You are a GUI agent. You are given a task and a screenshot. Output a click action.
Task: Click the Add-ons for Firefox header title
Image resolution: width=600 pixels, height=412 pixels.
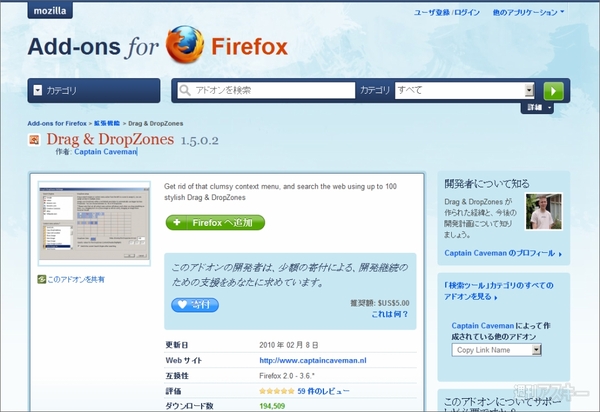pyautogui.click(x=158, y=46)
